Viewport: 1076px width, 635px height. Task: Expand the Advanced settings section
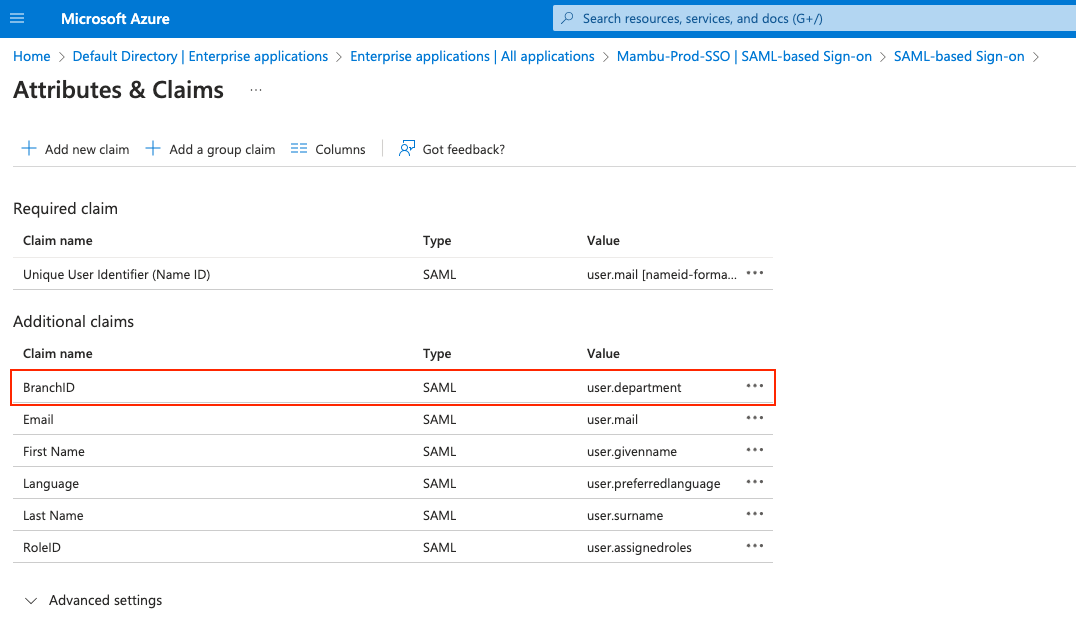tap(93, 600)
